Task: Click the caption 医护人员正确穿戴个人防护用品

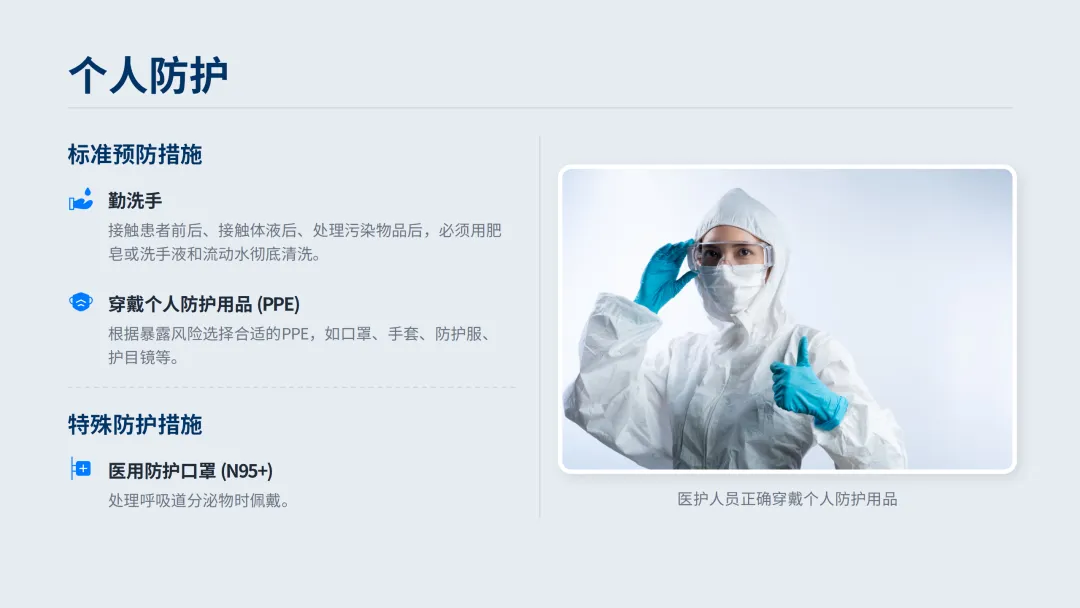Action: pos(787,499)
